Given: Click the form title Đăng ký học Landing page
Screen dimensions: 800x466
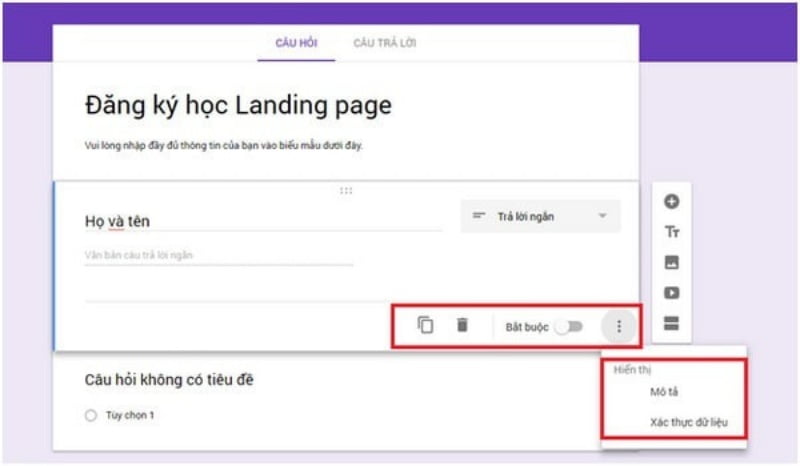Looking at the screenshot, I should pyautogui.click(x=238, y=105).
